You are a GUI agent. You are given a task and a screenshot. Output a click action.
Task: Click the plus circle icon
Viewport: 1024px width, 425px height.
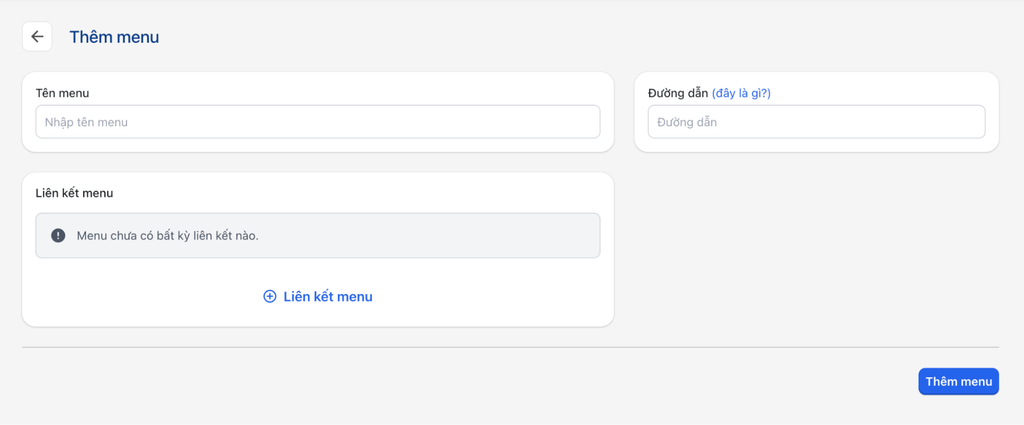click(x=270, y=297)
